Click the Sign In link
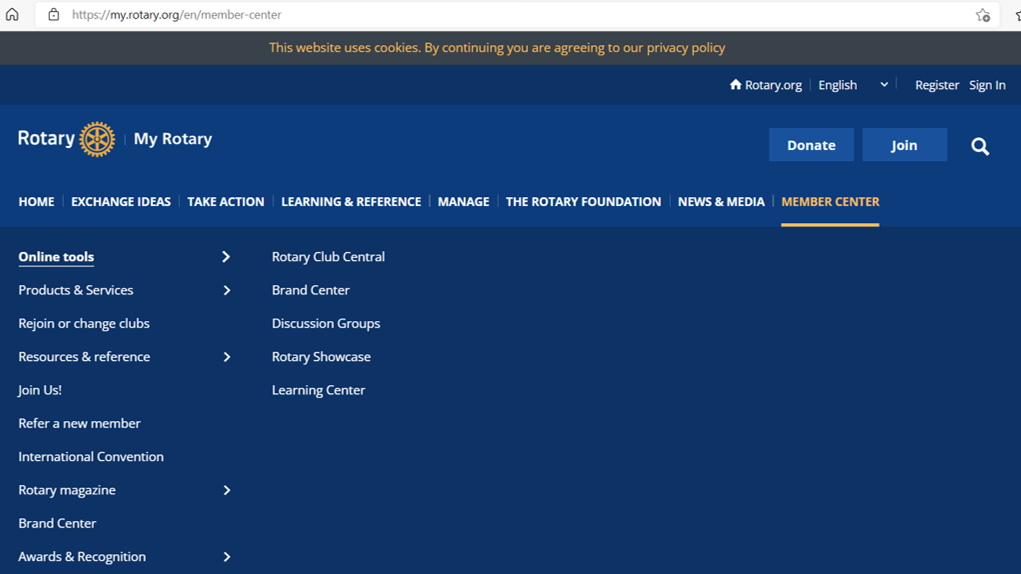 [987, 85]
